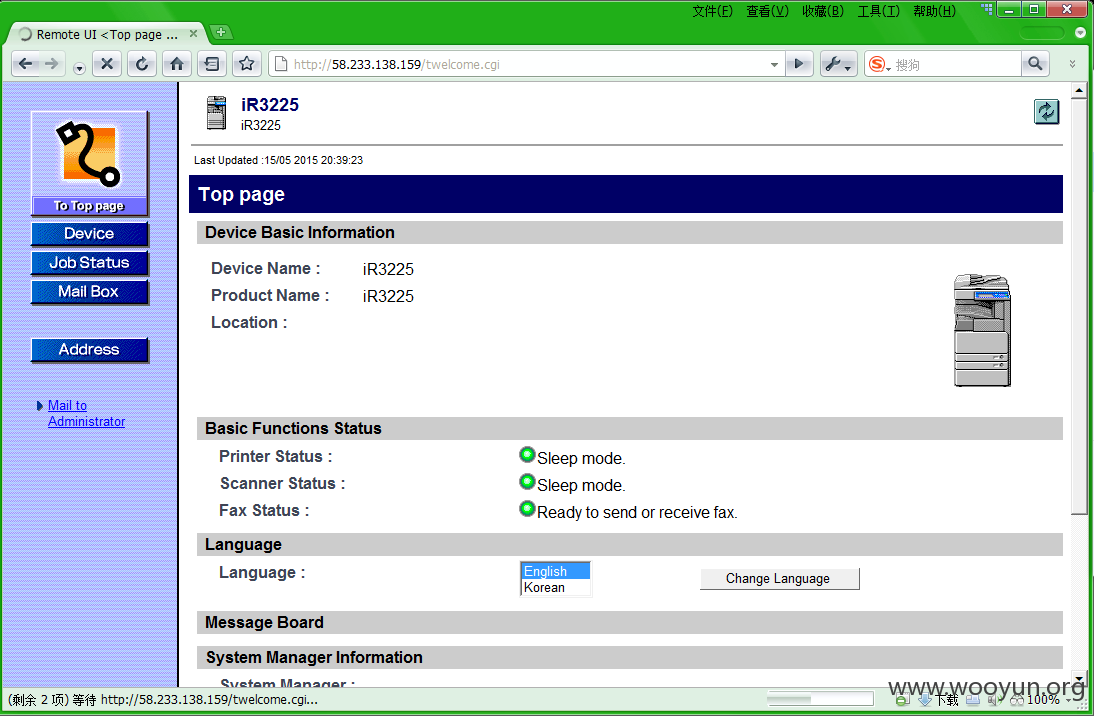
Task: Open the 帮助(H) menu
Action: click(934, 10)
